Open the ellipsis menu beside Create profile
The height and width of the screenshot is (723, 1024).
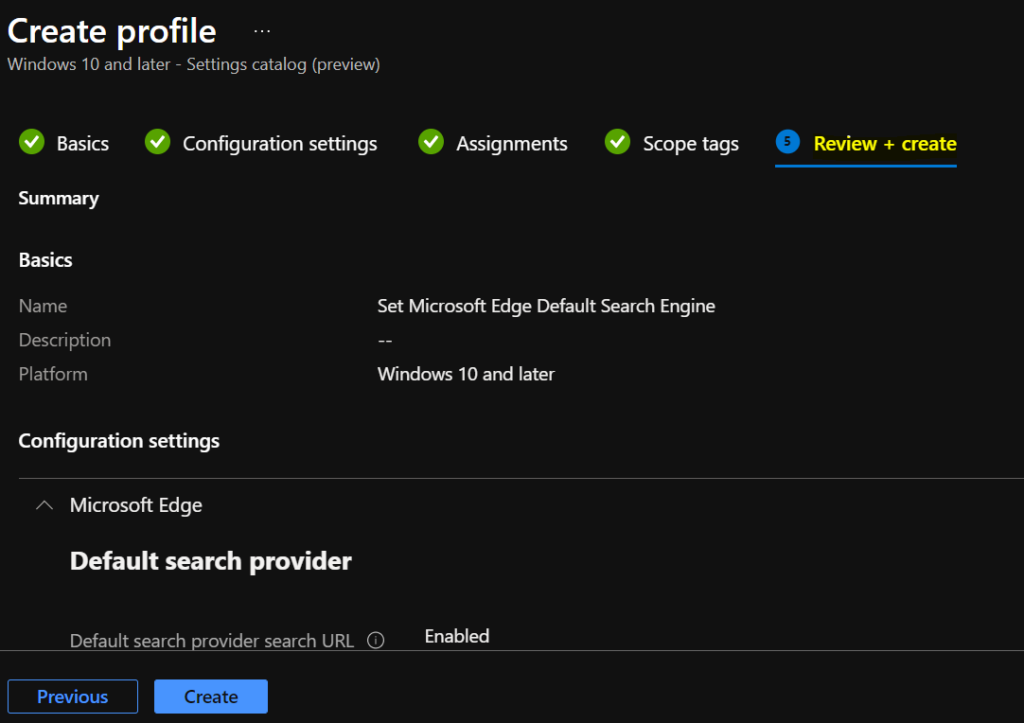click(x=262, y=31)
